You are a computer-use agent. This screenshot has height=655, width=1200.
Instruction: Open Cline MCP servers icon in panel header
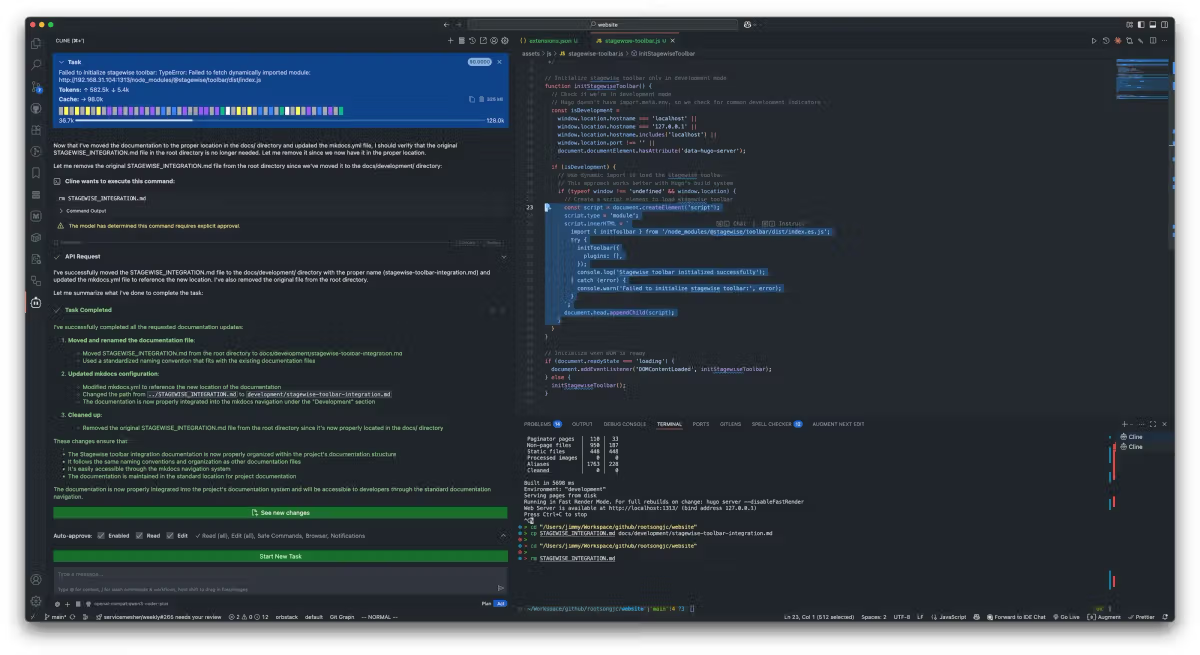(461, 41)
